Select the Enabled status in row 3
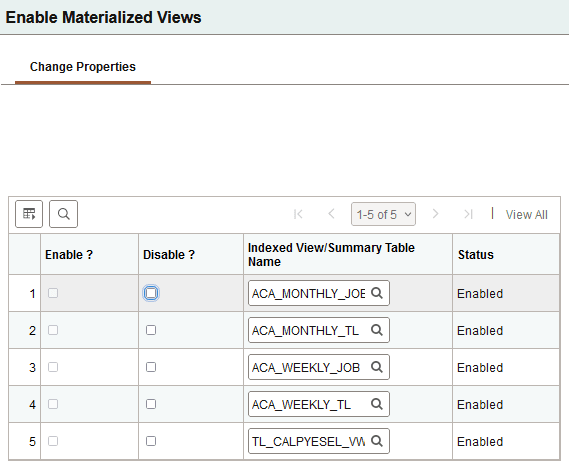 480,367
